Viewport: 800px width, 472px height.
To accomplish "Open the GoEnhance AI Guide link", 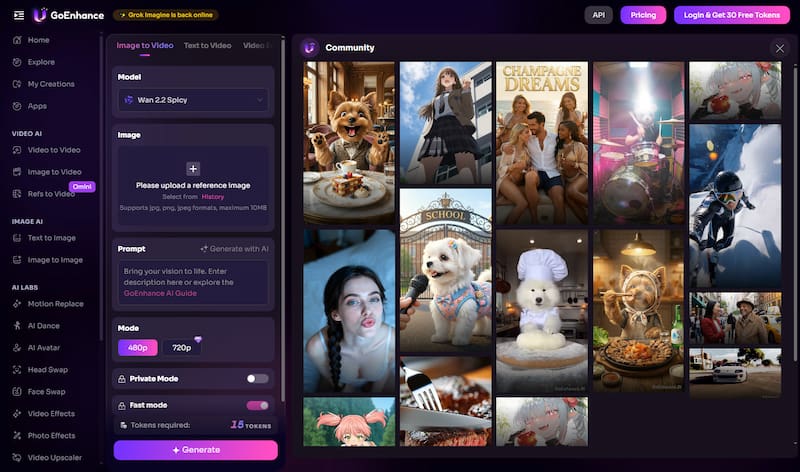I will [x=160, y=293].
